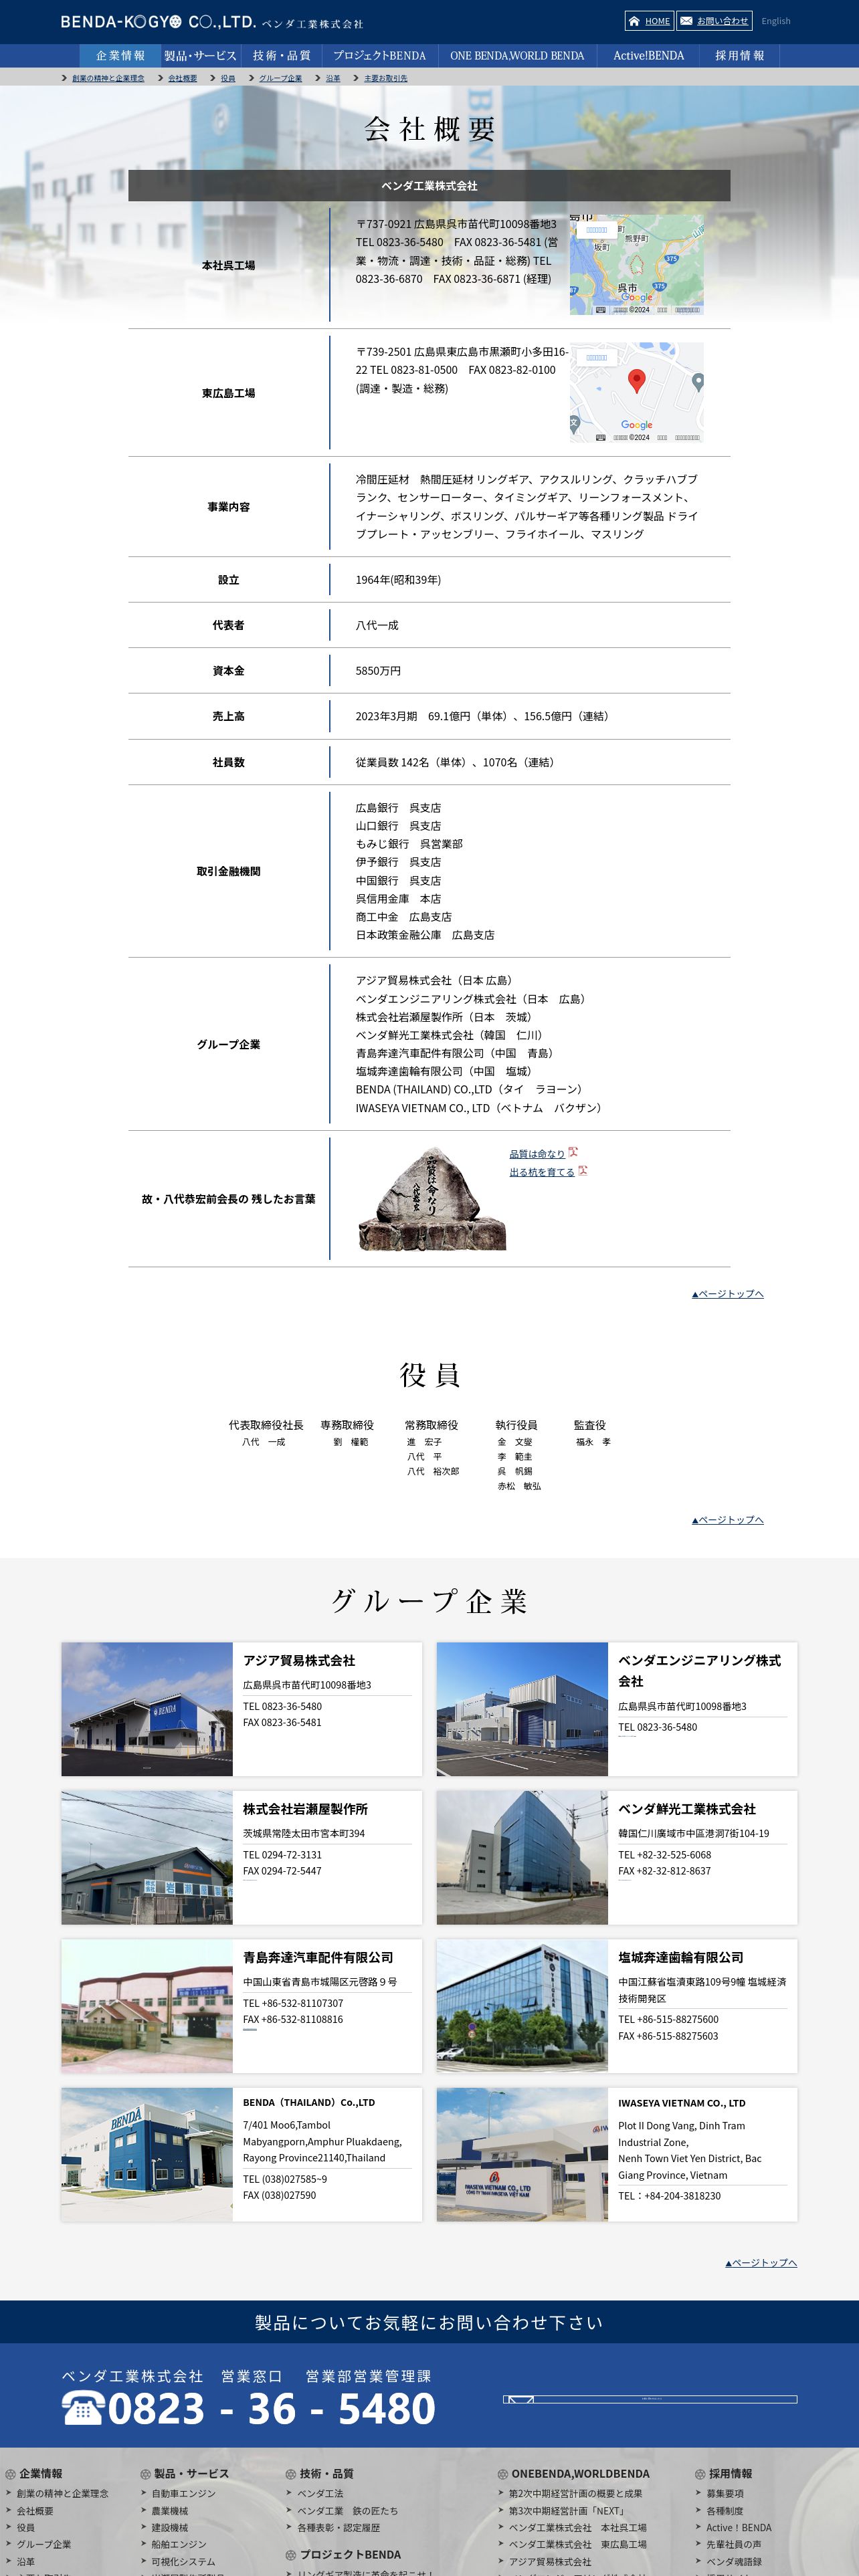Viewport: 859px width, 2576px height.
Task: Open the 企業情報 navigation tab
Action: click(120, 56)
